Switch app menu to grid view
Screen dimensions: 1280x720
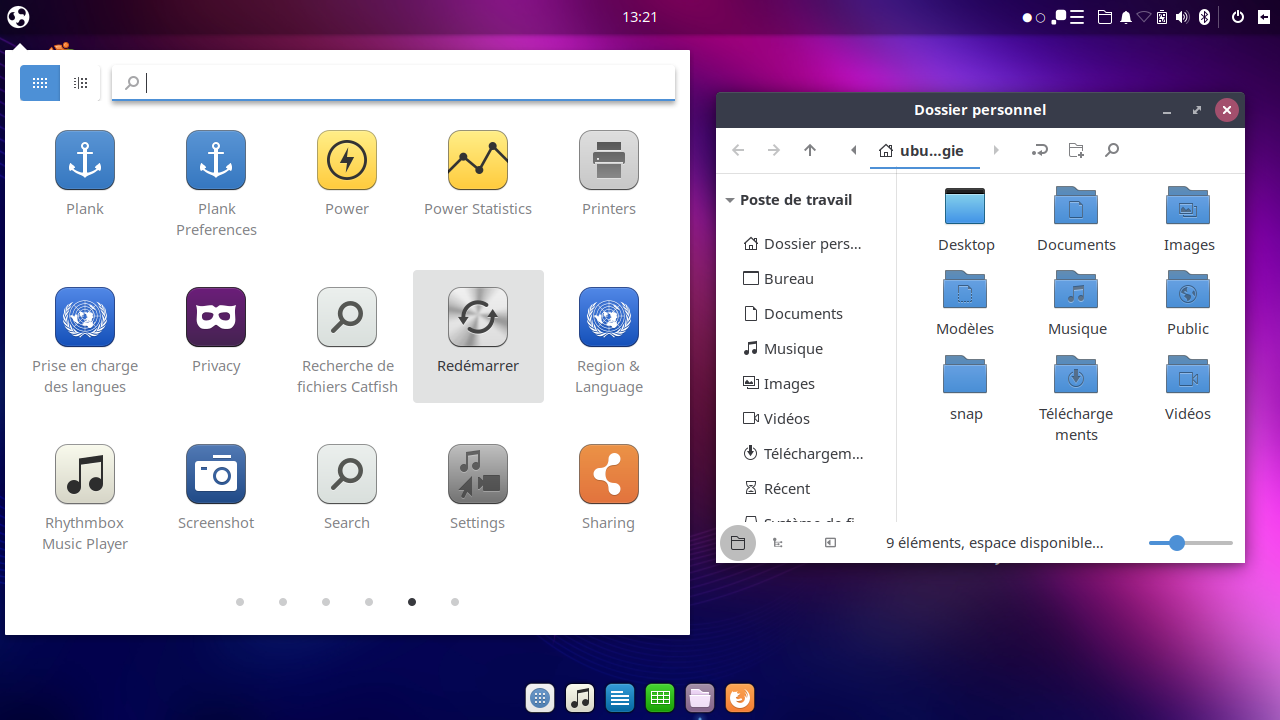tap(40, 83)
